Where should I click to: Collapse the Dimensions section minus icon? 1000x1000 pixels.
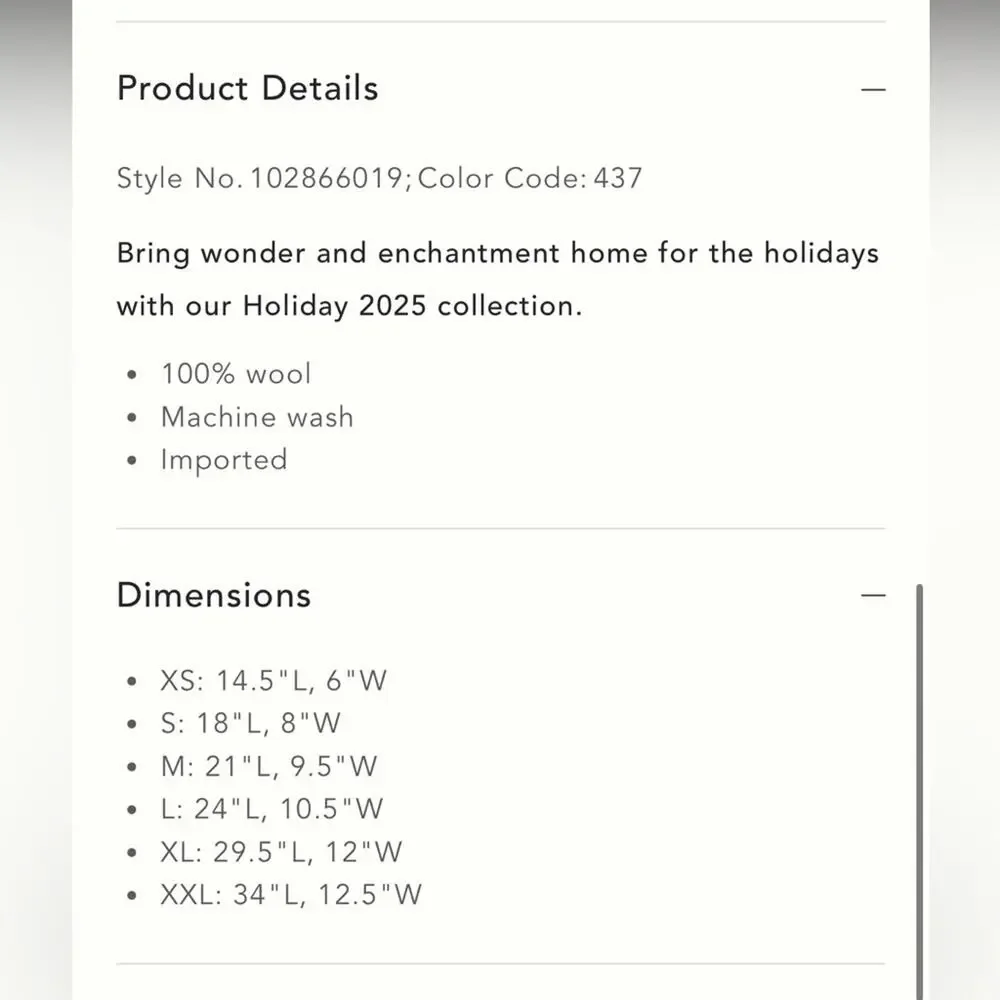873,596
